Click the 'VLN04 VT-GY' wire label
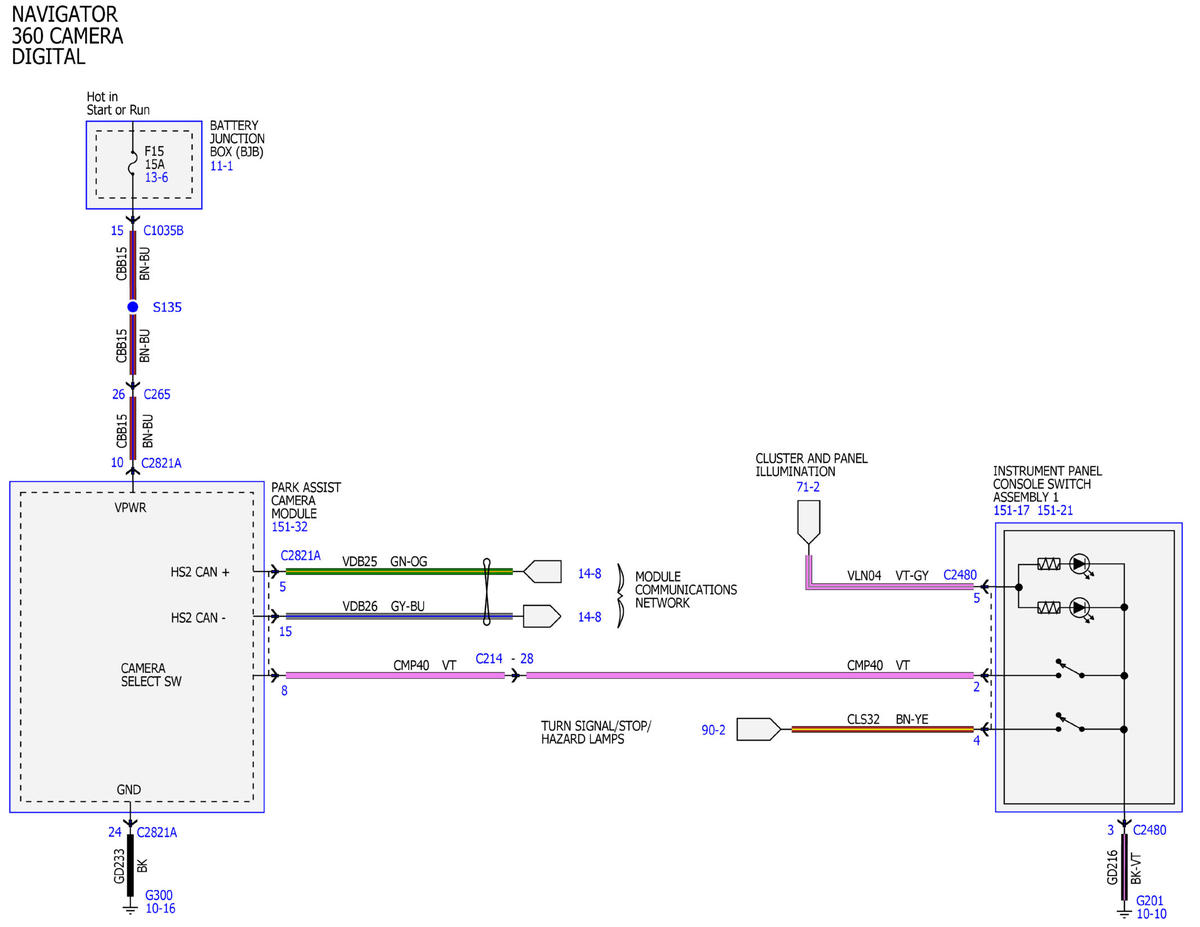Viewport: 1200px width, 927px height. [x=888, y=575]
